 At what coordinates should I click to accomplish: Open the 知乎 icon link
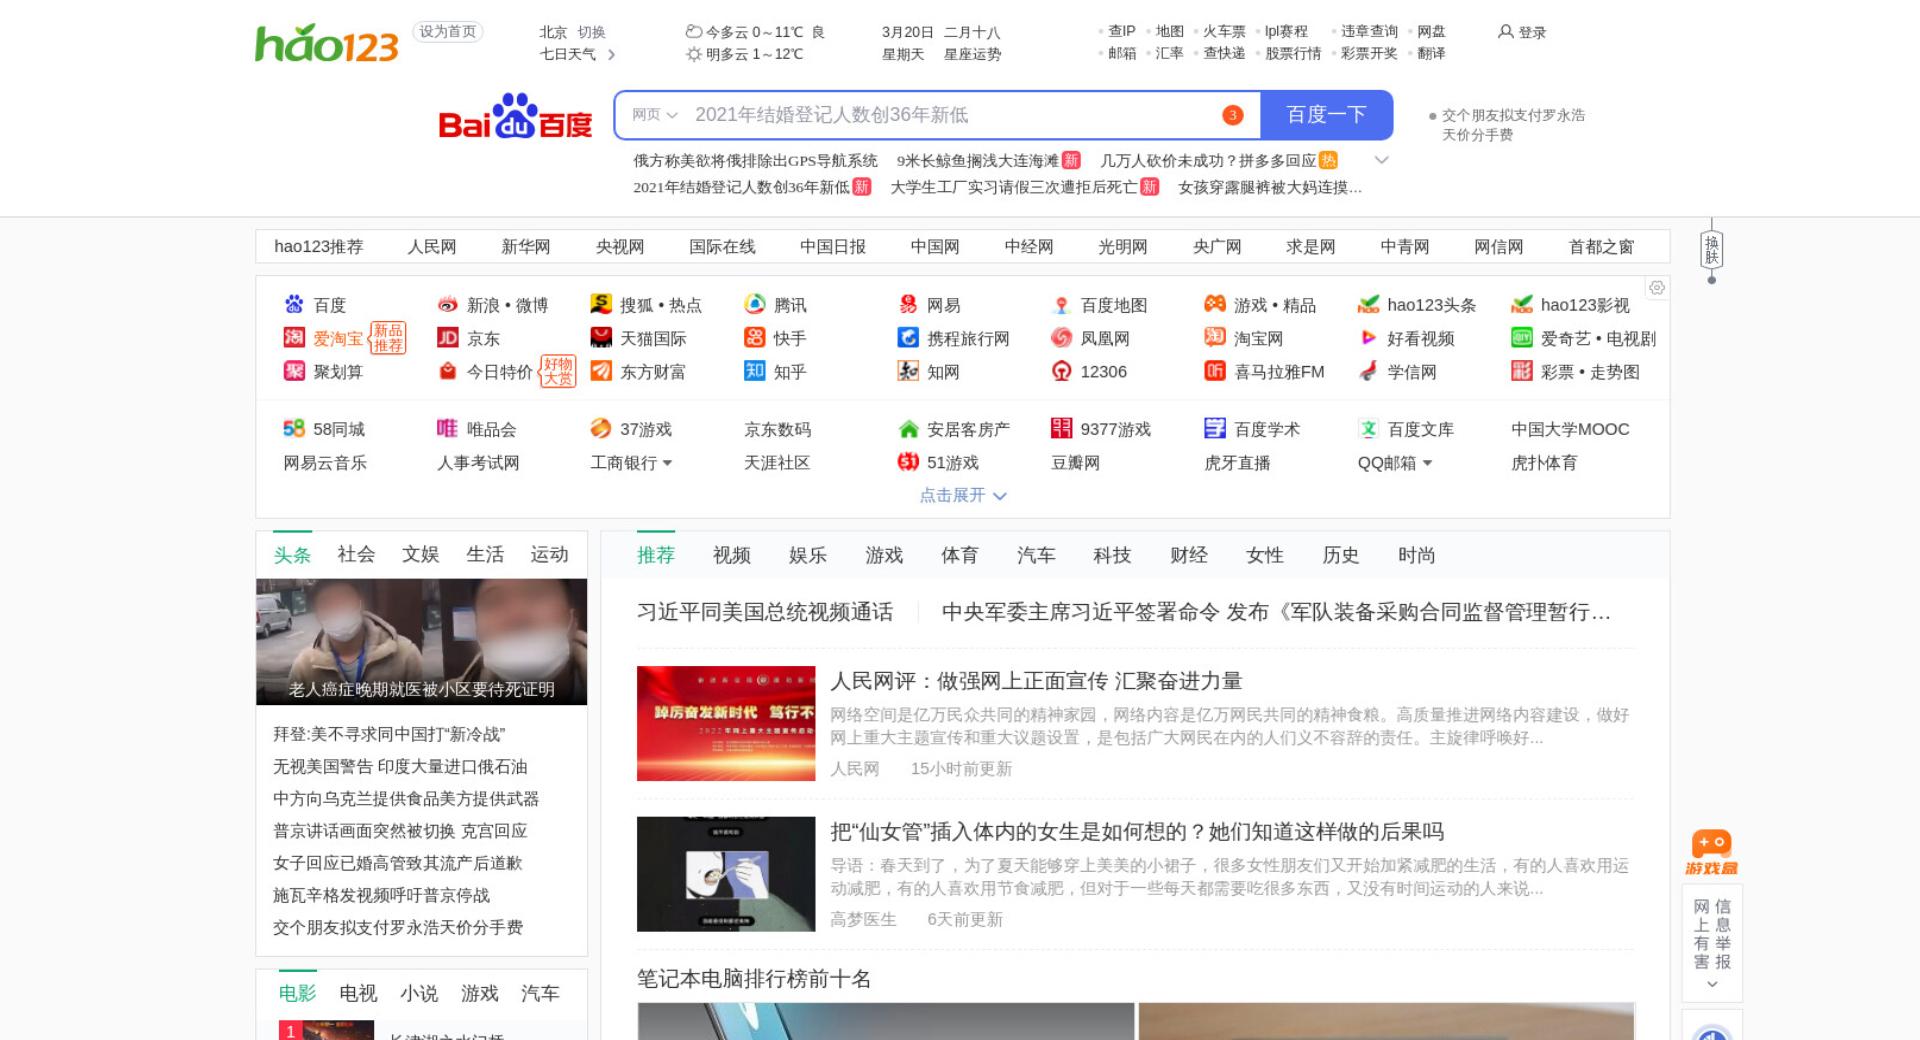tap(755, 371)
